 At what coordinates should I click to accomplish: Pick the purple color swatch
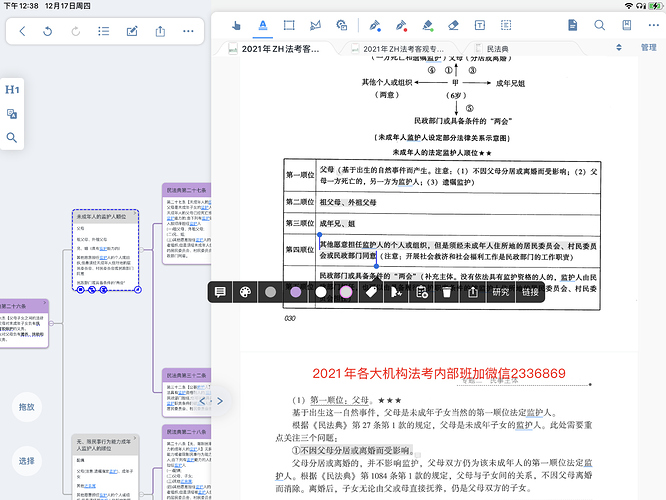[296, 292]
